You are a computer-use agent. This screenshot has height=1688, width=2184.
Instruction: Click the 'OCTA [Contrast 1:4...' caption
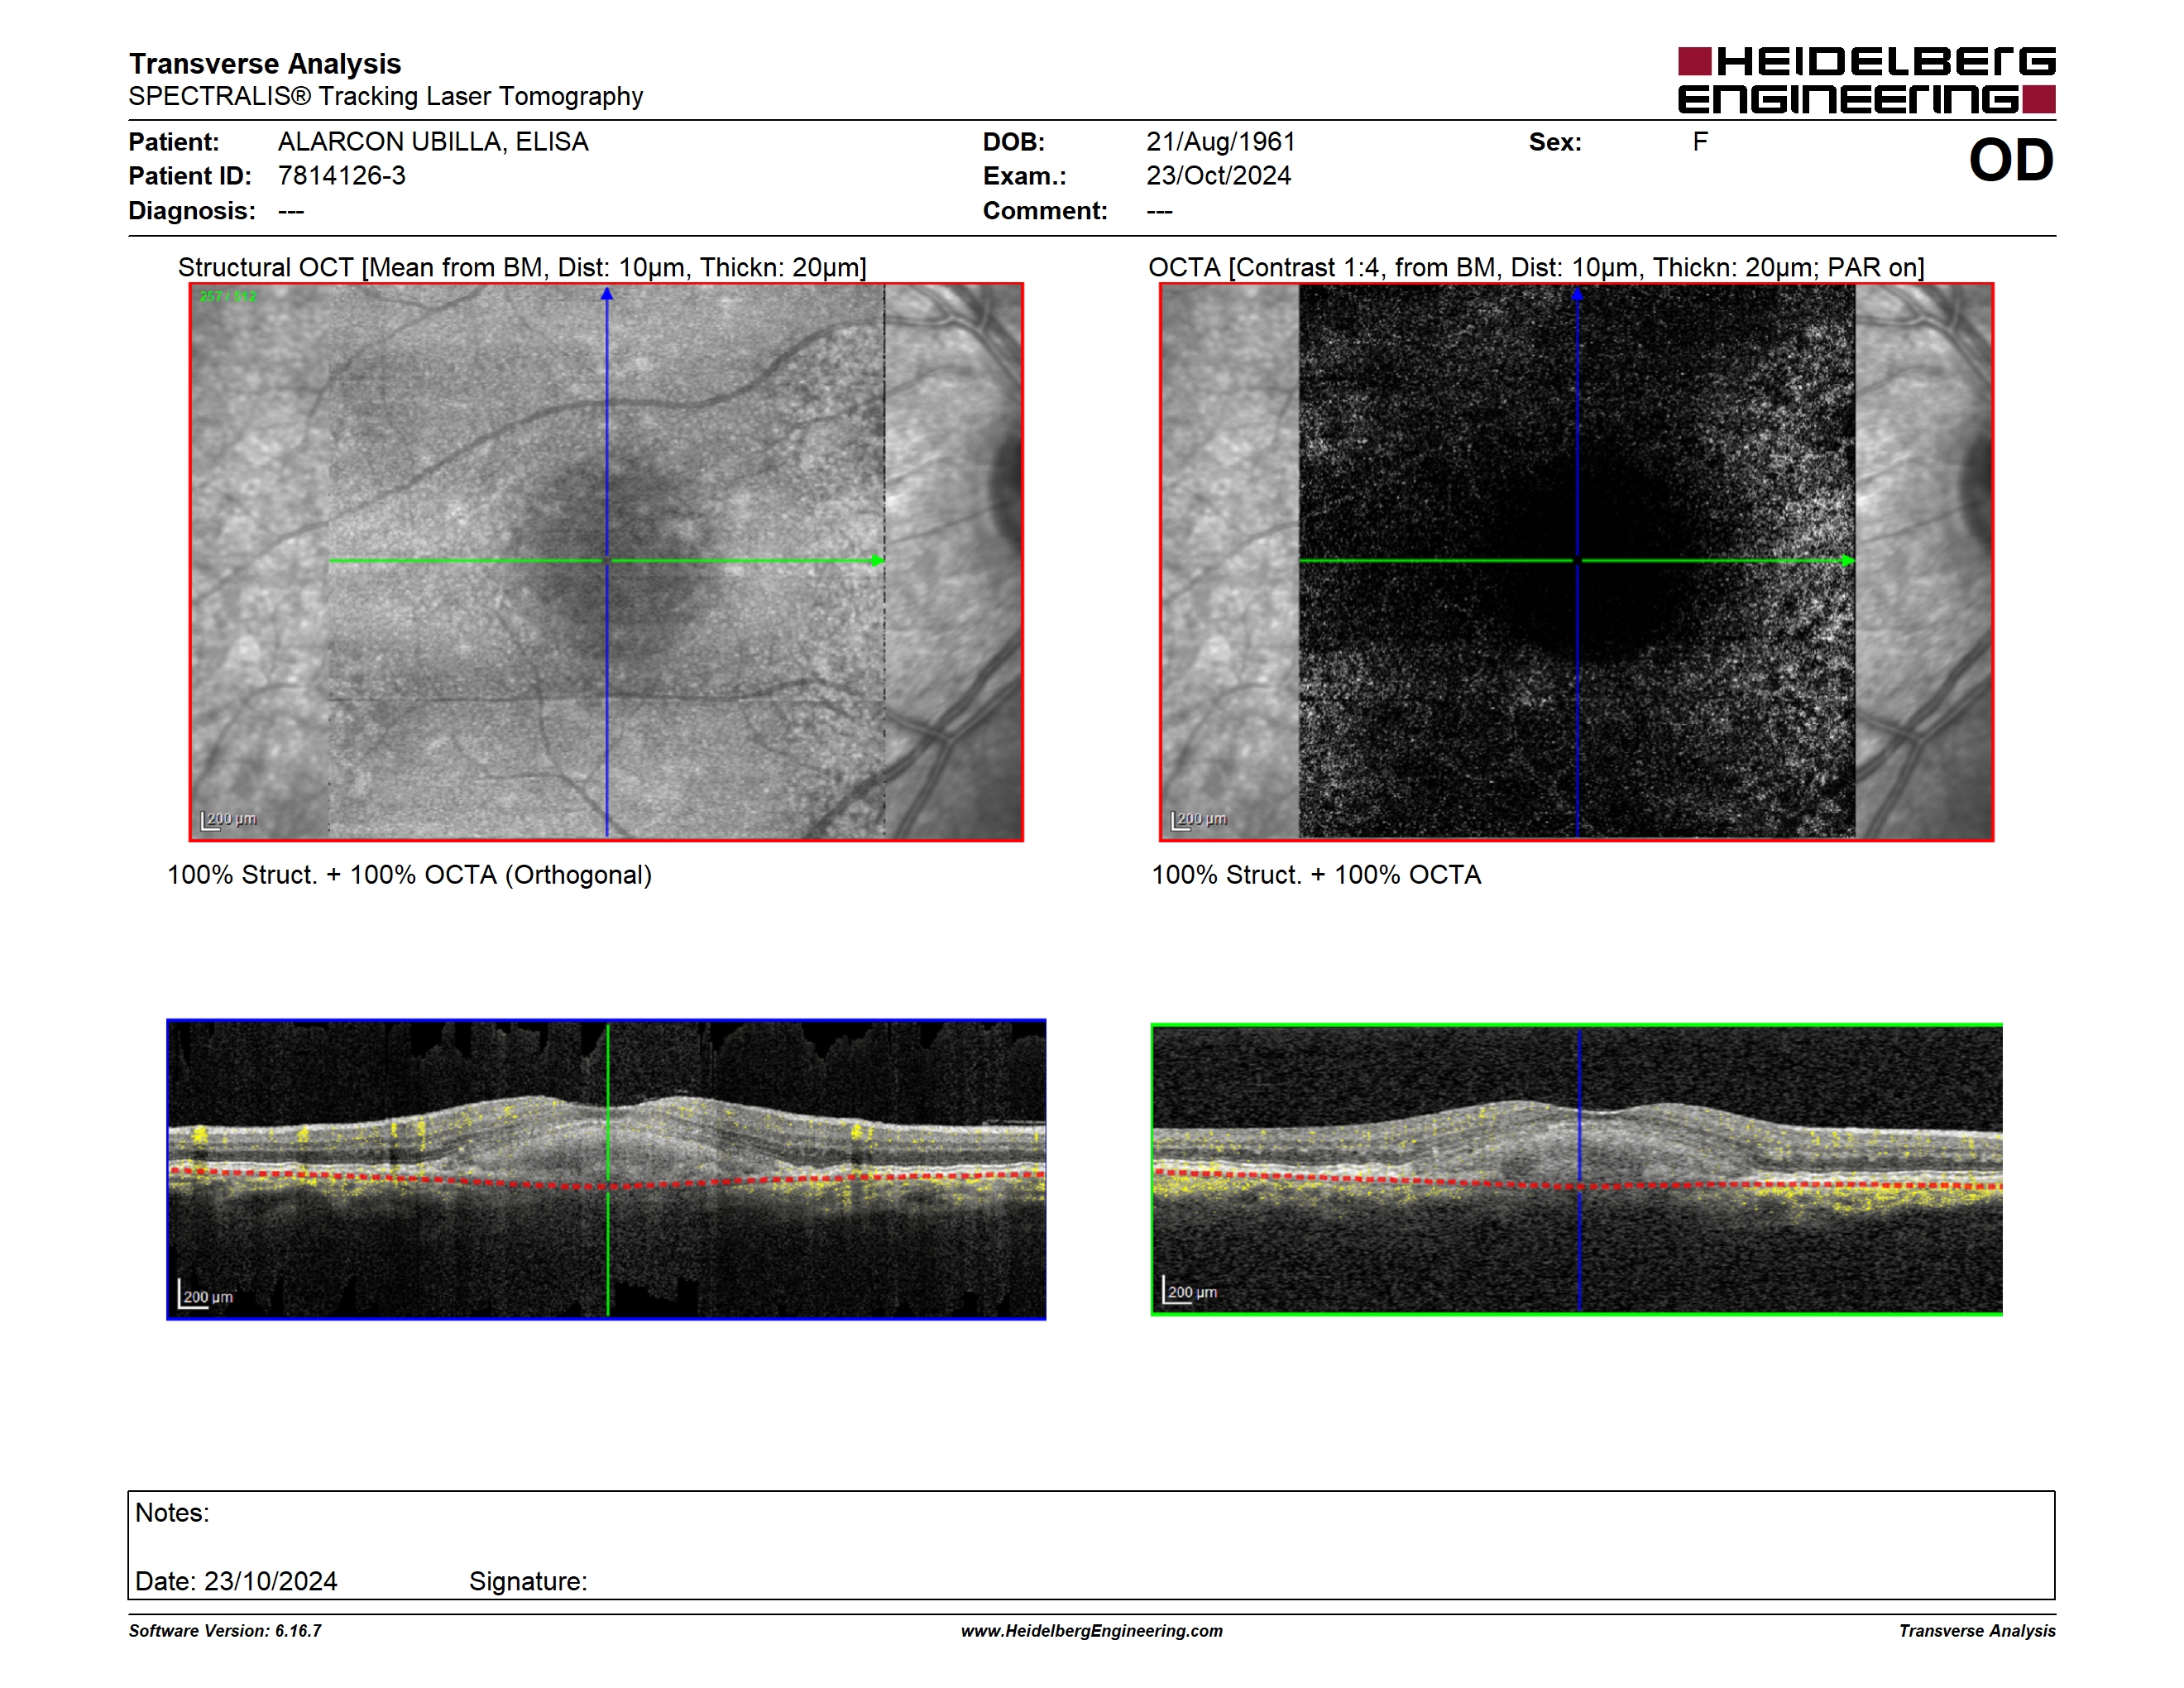[1536, 267]
